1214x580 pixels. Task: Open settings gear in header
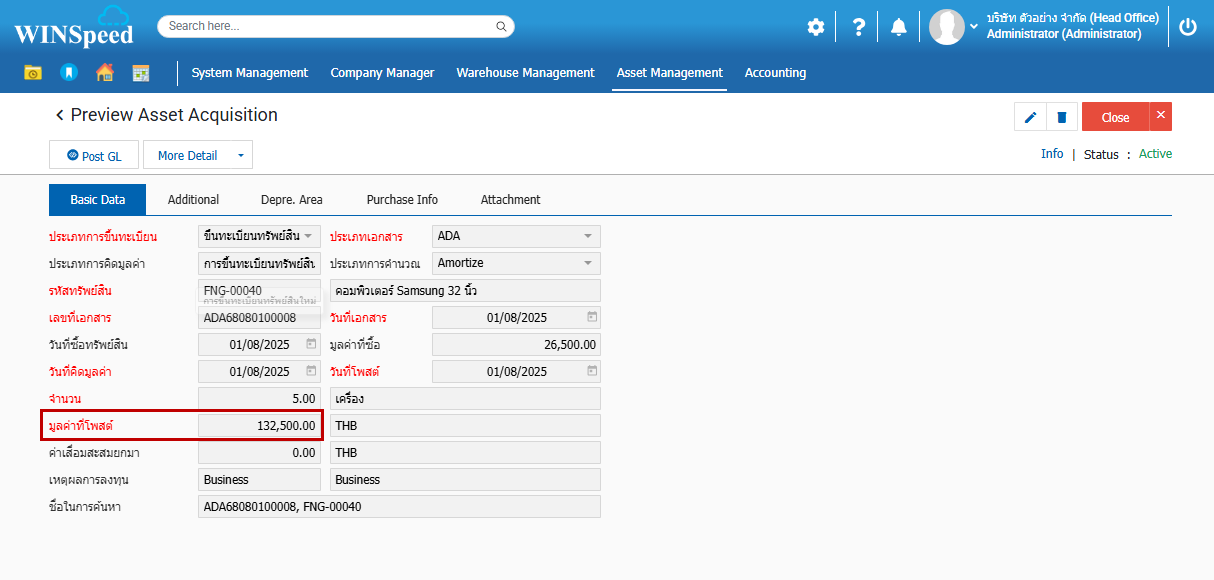[816, 27]
